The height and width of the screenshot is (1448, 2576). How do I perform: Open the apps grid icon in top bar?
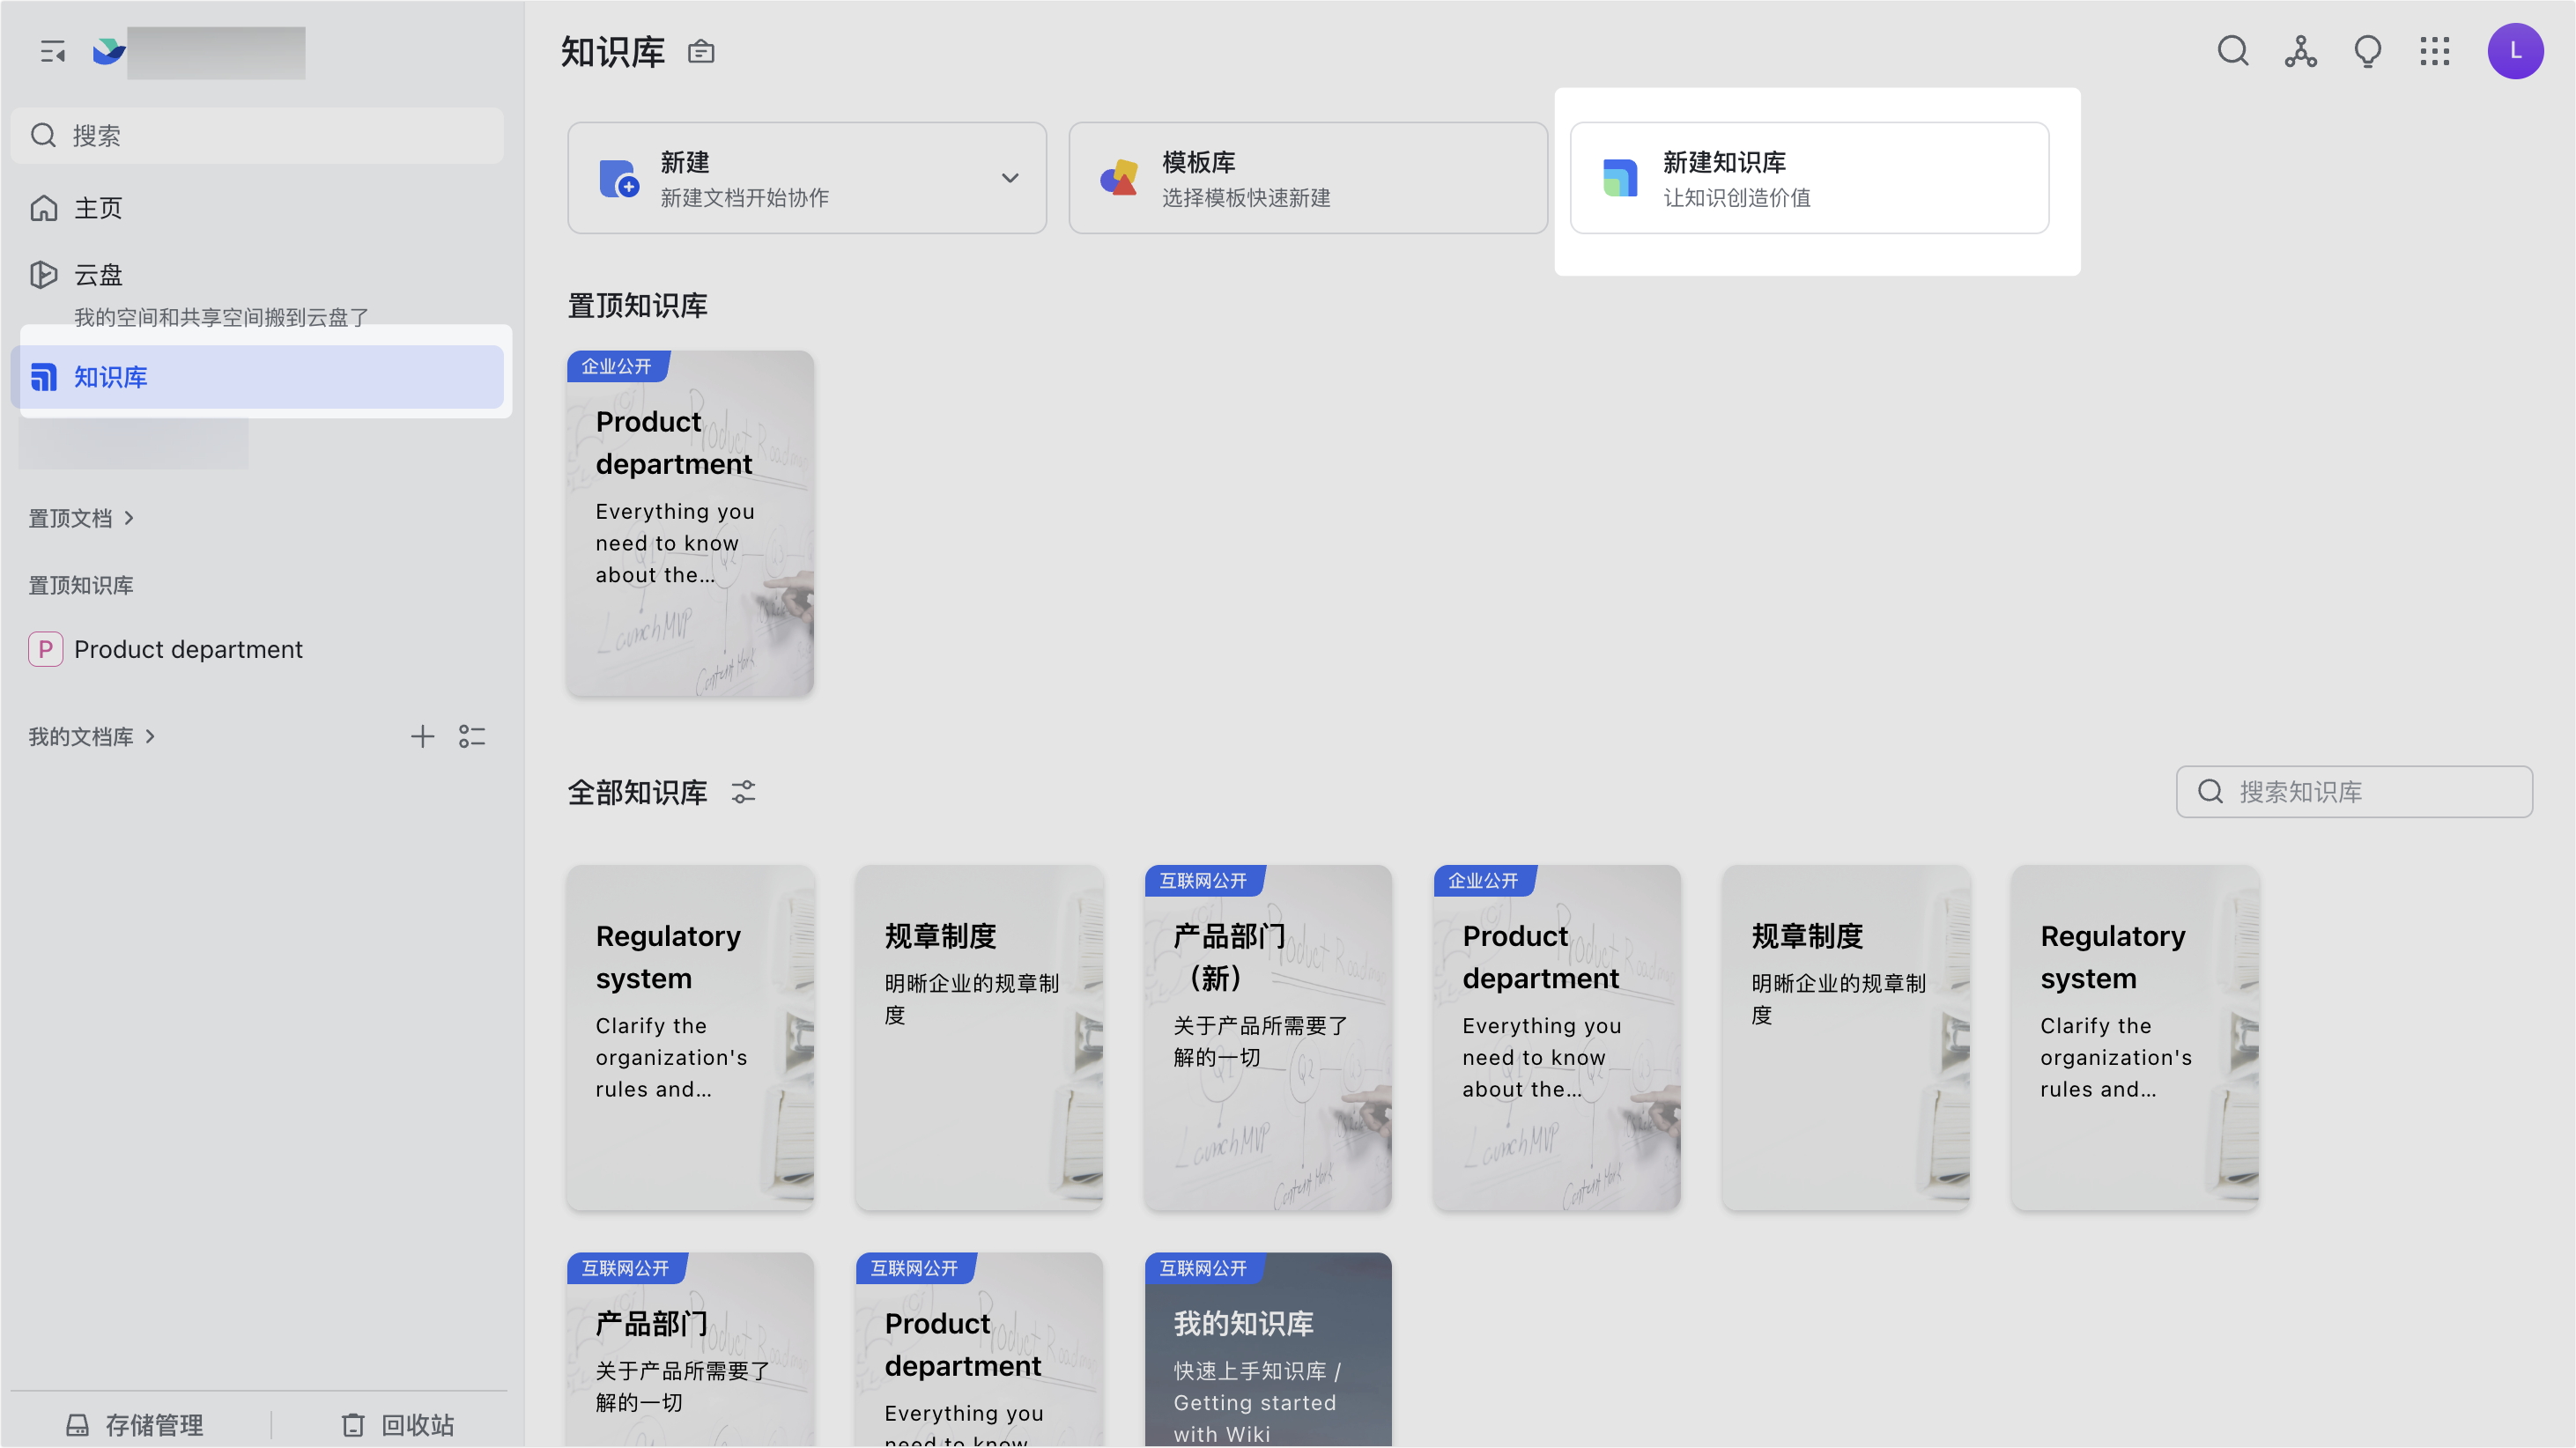[2434, 51]
